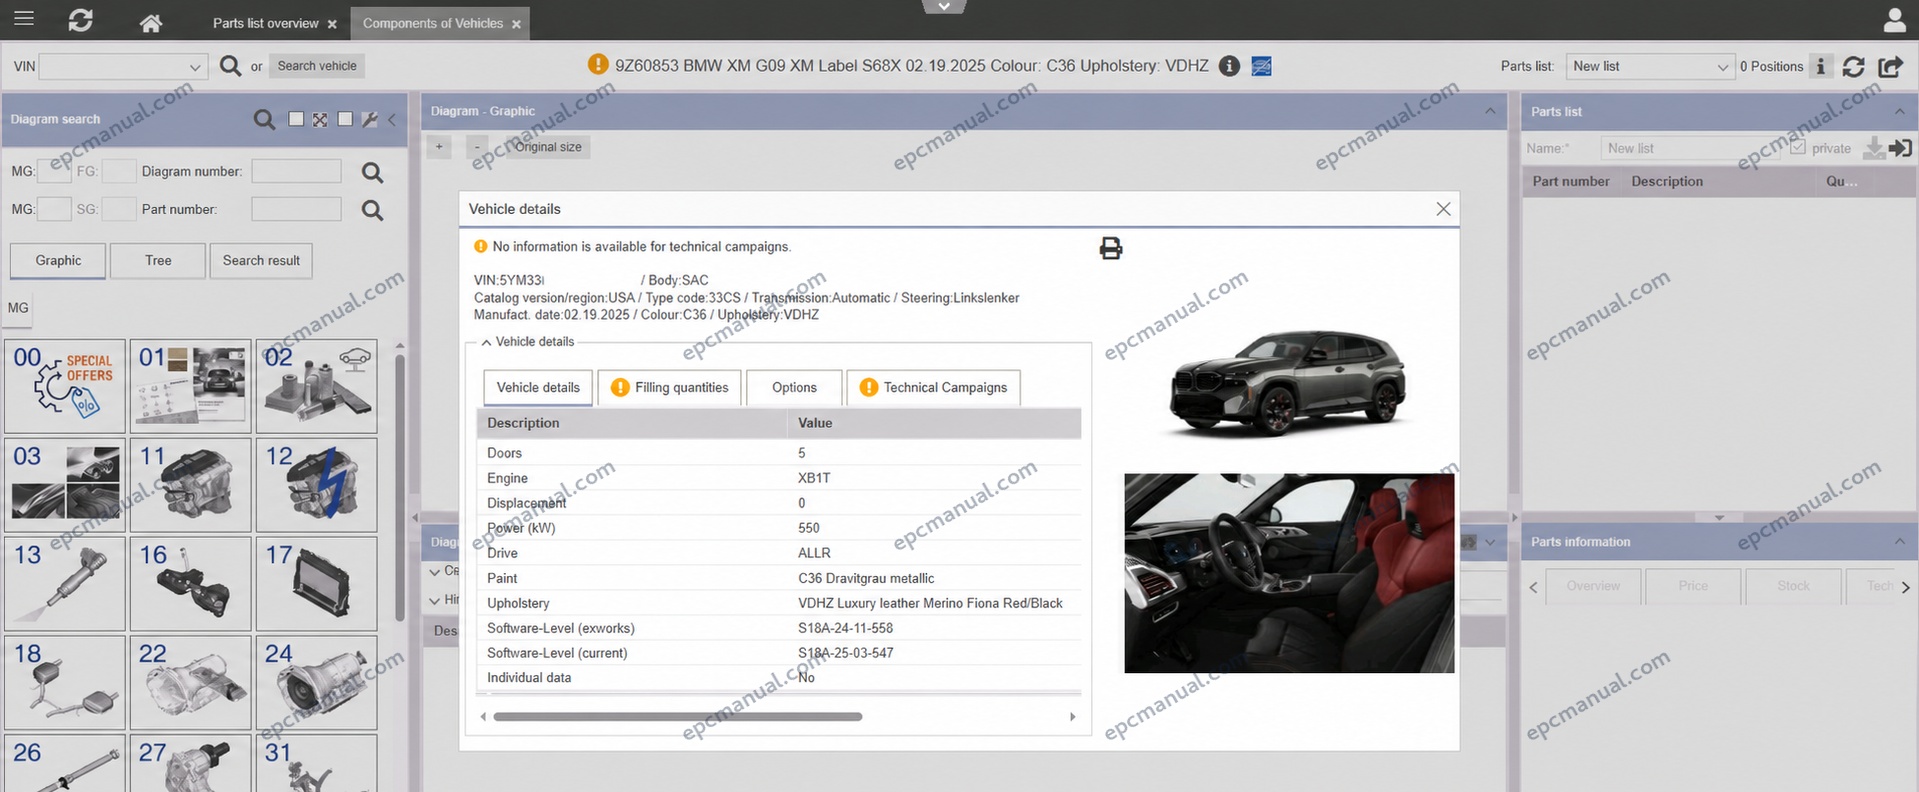The height and width of the screenshot is (792, 1919).
Task: Click the dialog horizontal scrollbar thumb
Action: tap(677, 717)
